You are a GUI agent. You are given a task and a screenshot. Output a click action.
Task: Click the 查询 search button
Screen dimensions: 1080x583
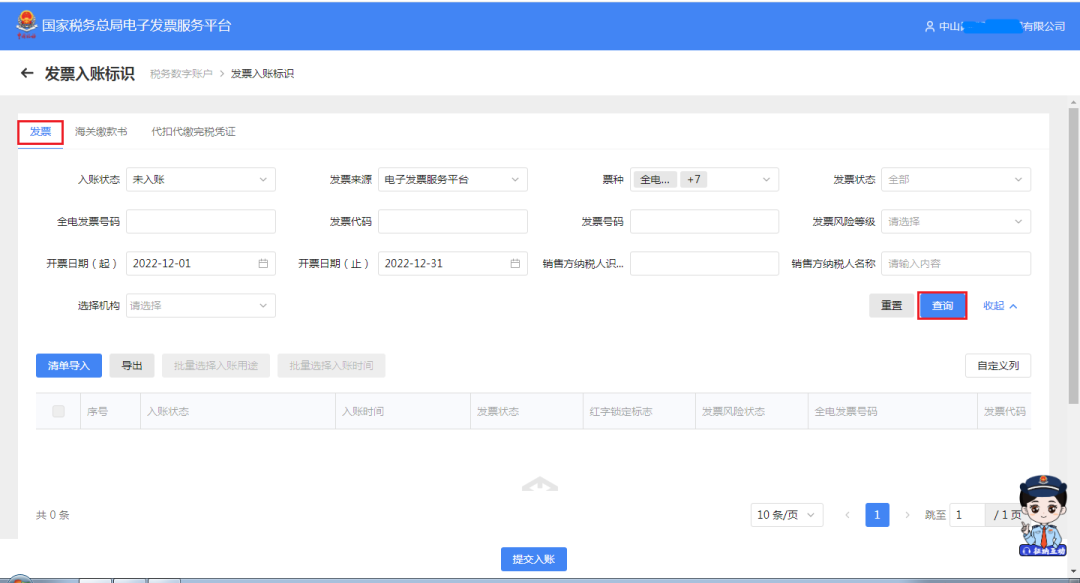click(x=942, y=306)
